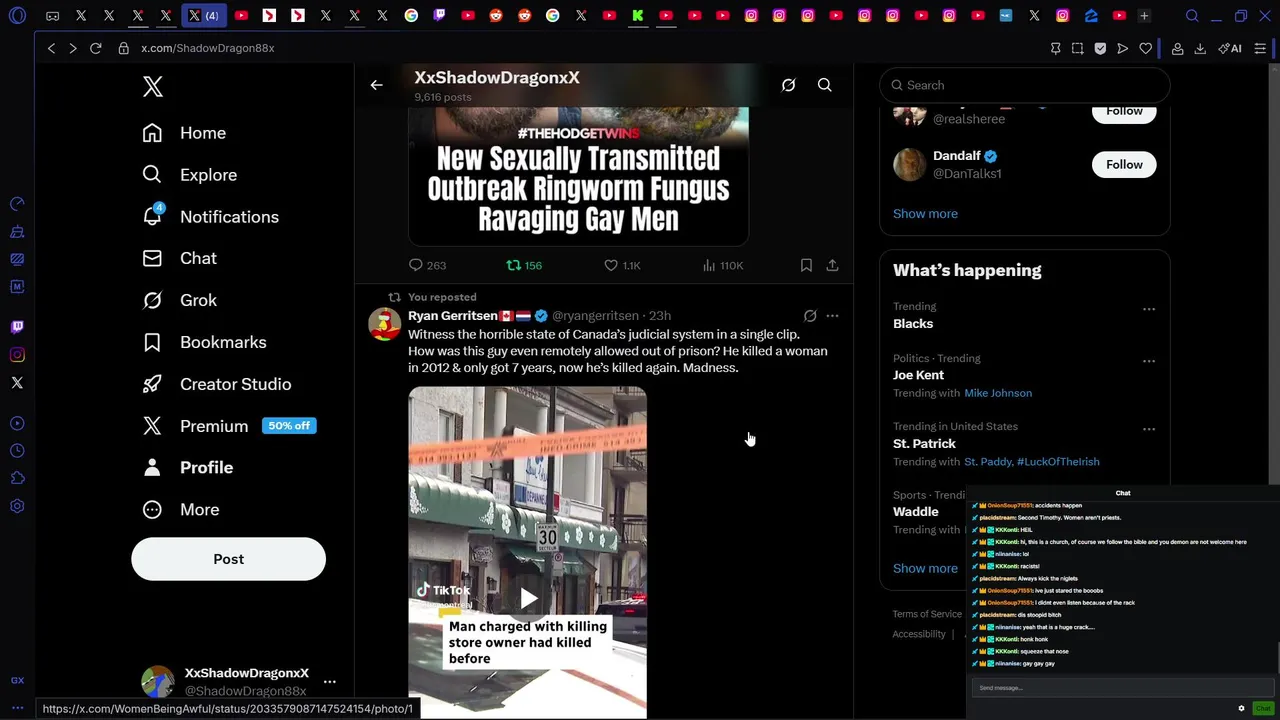Show more suggested accounts to follow

[925, 214]
